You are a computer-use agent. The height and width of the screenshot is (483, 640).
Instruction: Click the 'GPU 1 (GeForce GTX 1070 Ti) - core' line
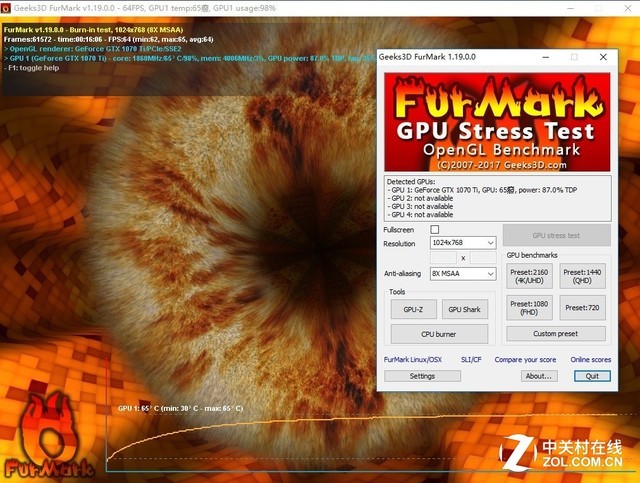pos(190,58)
